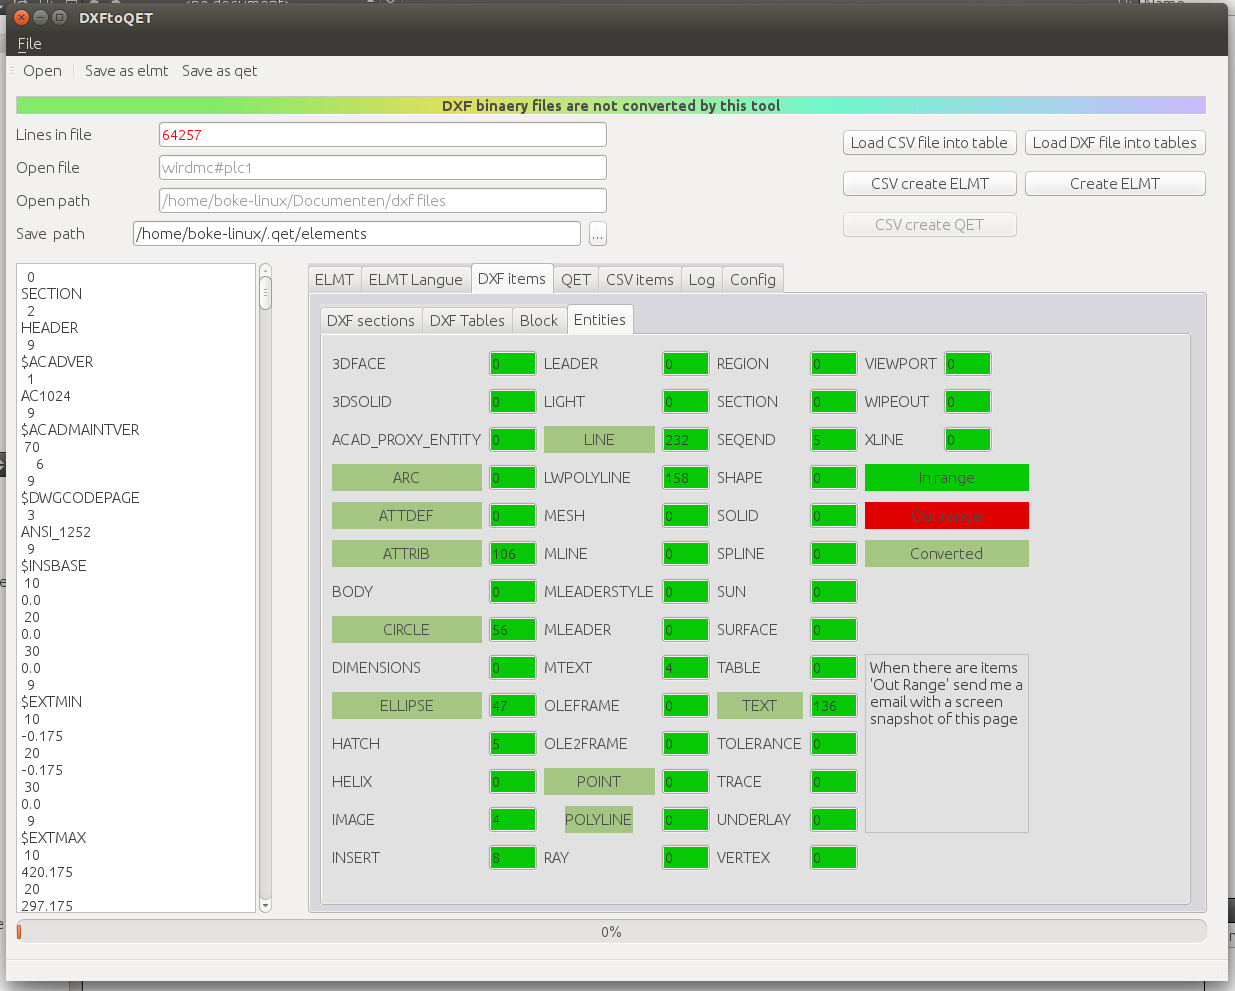Click the CSV create ELMT button
Image resolution: width=1235 pixels, height=991 pixels.
click(x=929, y=184)
